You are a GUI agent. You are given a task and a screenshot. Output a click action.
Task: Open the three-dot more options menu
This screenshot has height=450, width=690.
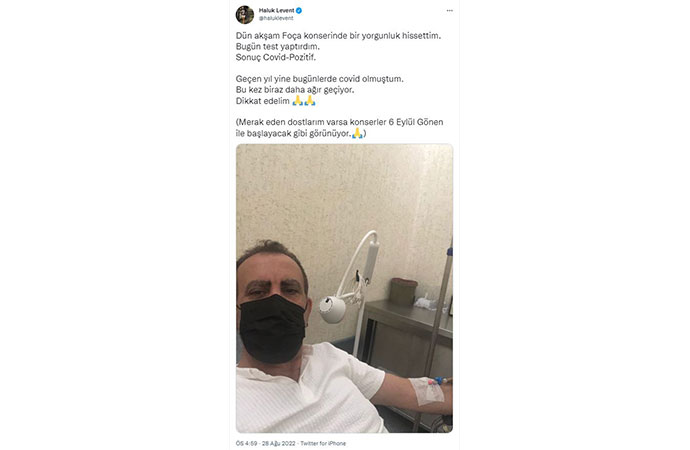coord(449,11)
